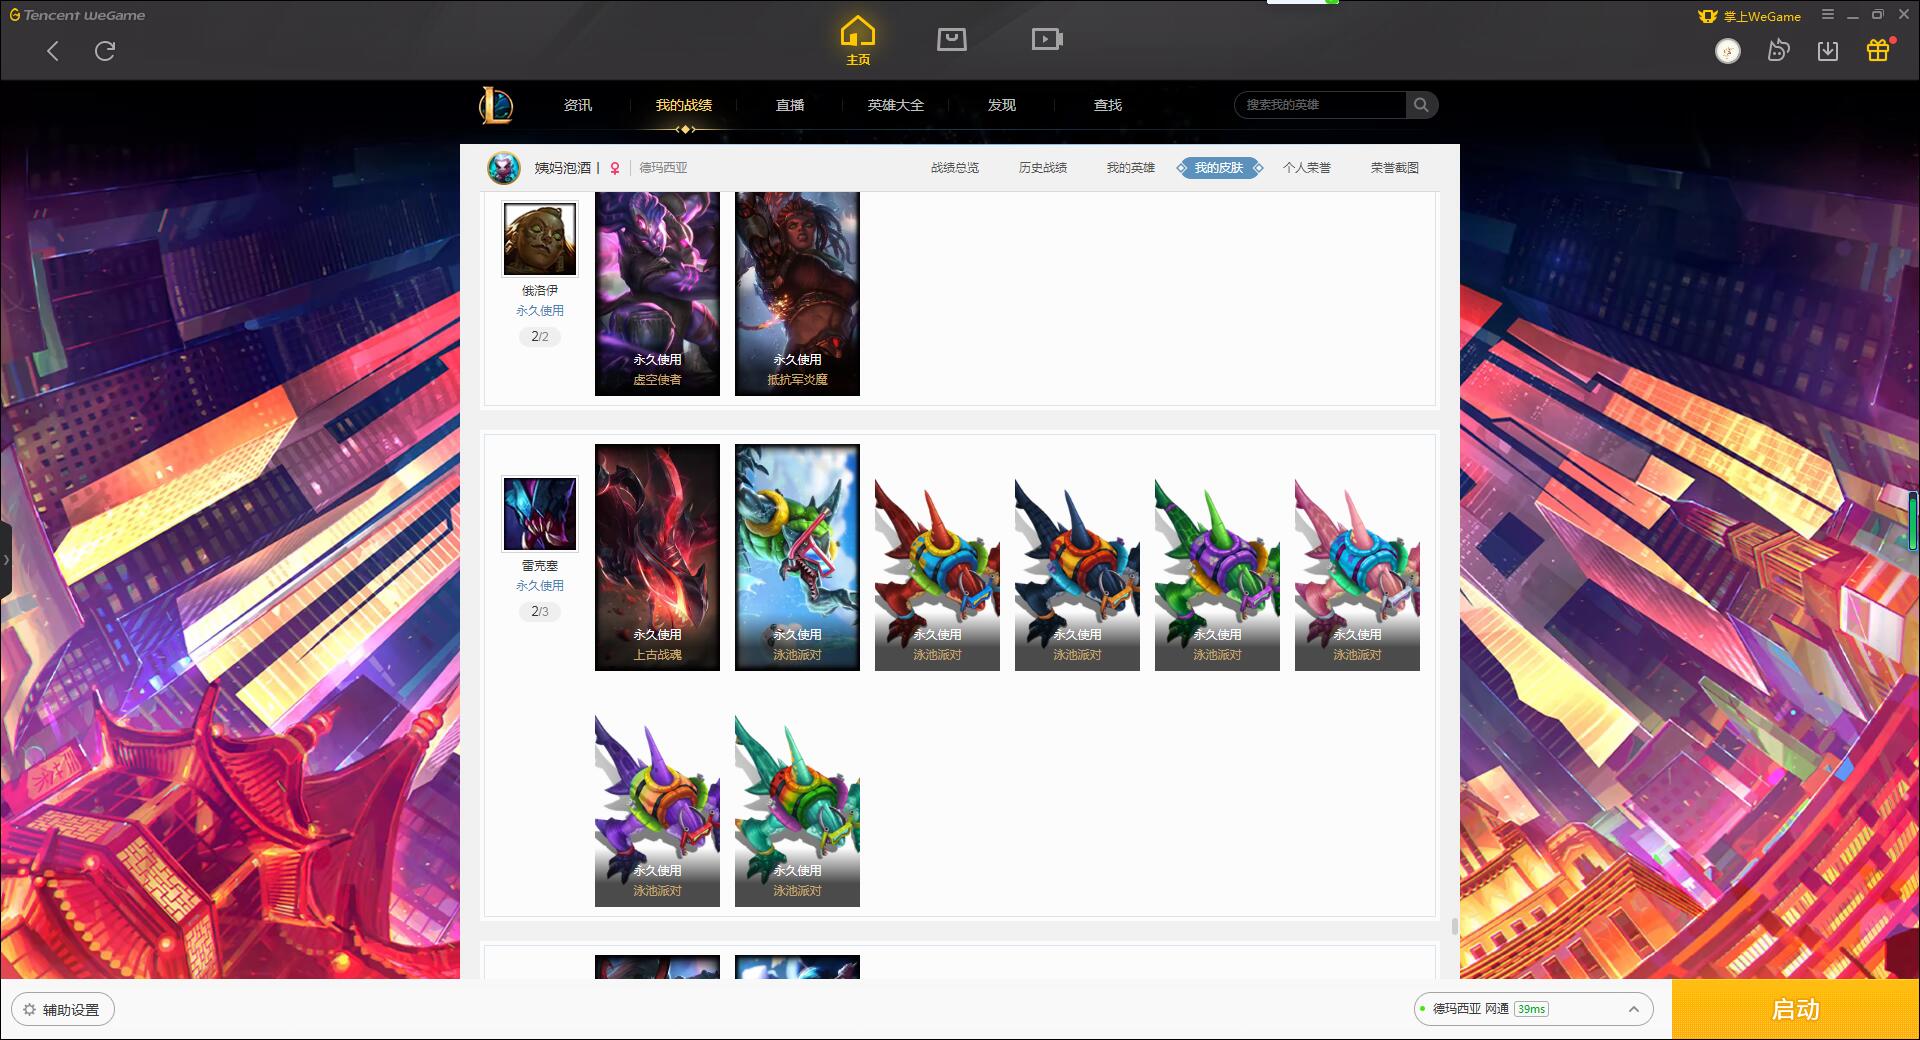Click the skin list scrollbar thumb
Viewport: 1920px width, 1040px height.
click(x=1454, y=927)
